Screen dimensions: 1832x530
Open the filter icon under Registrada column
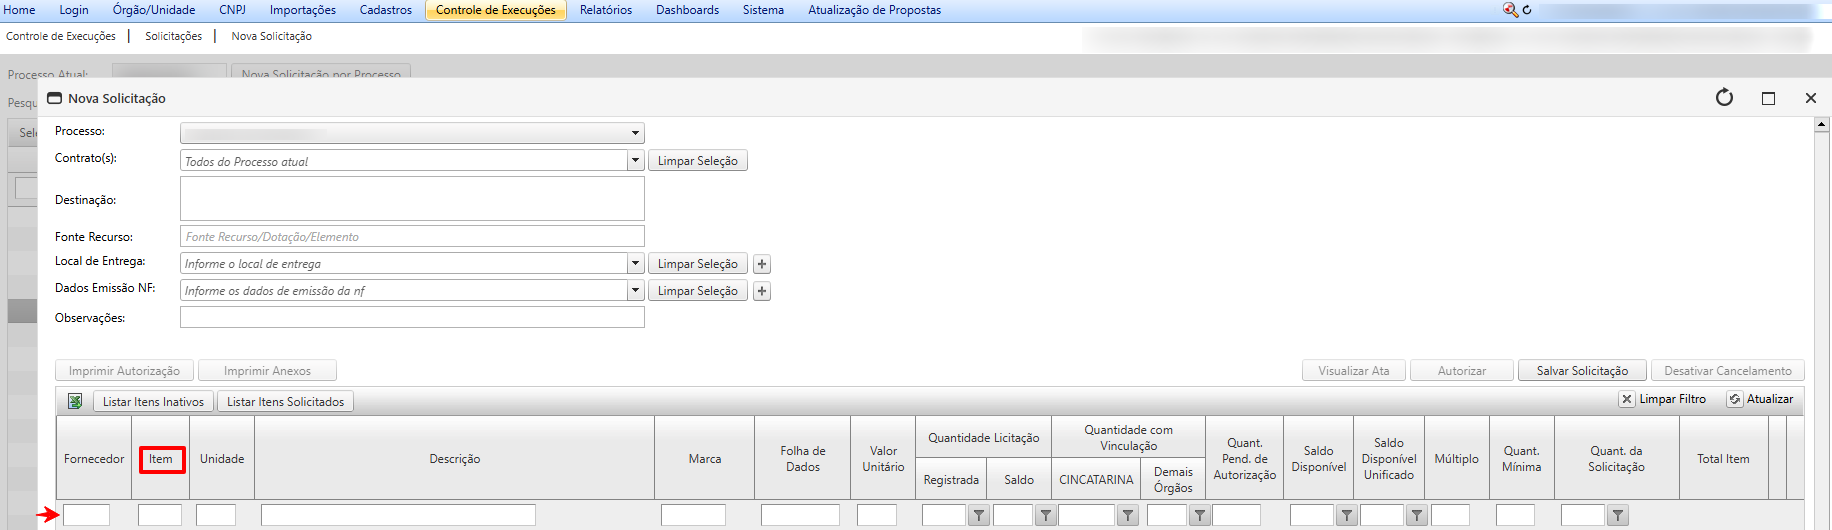[x=979, y=516]
